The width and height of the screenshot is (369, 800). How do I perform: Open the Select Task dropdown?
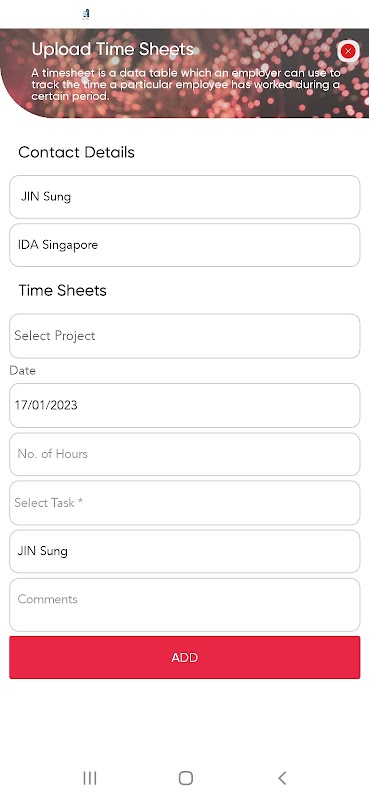click(x=185, y=503)
